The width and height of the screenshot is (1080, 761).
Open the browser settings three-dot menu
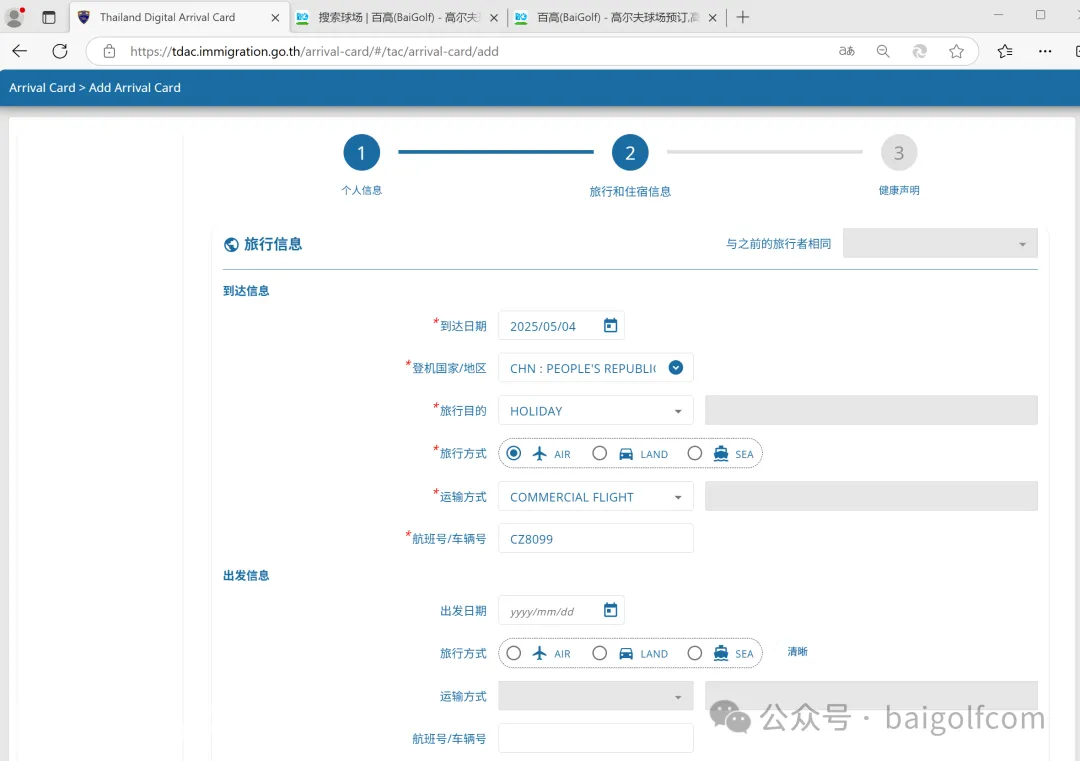(x=1045, y=51)
